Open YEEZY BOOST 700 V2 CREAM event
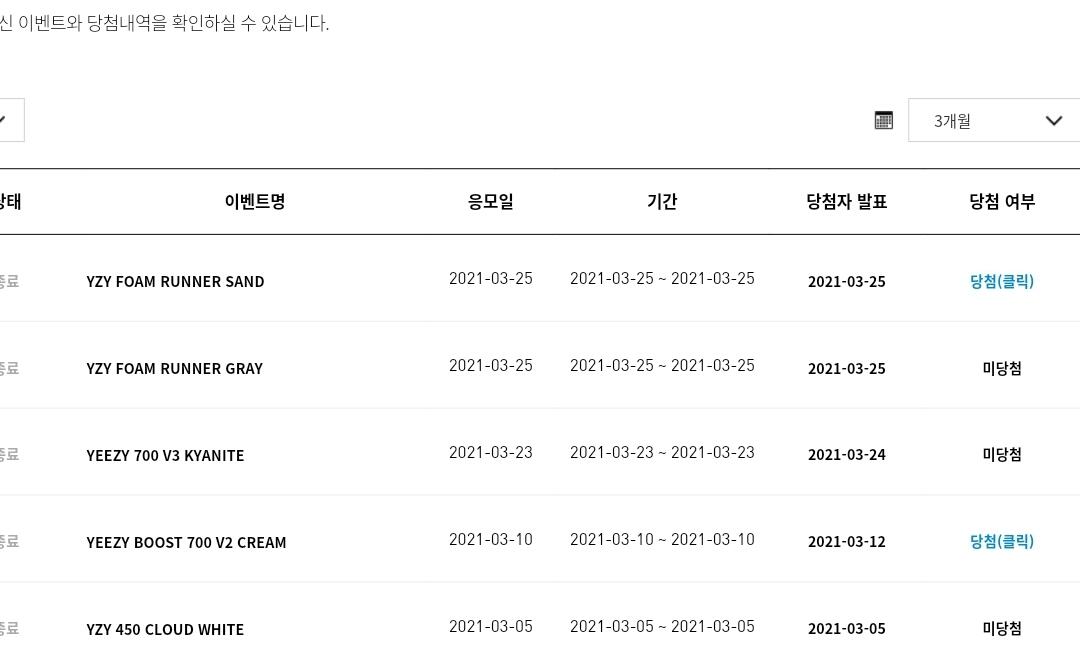This screenshot has height=661, width=1080. point(186,542)
